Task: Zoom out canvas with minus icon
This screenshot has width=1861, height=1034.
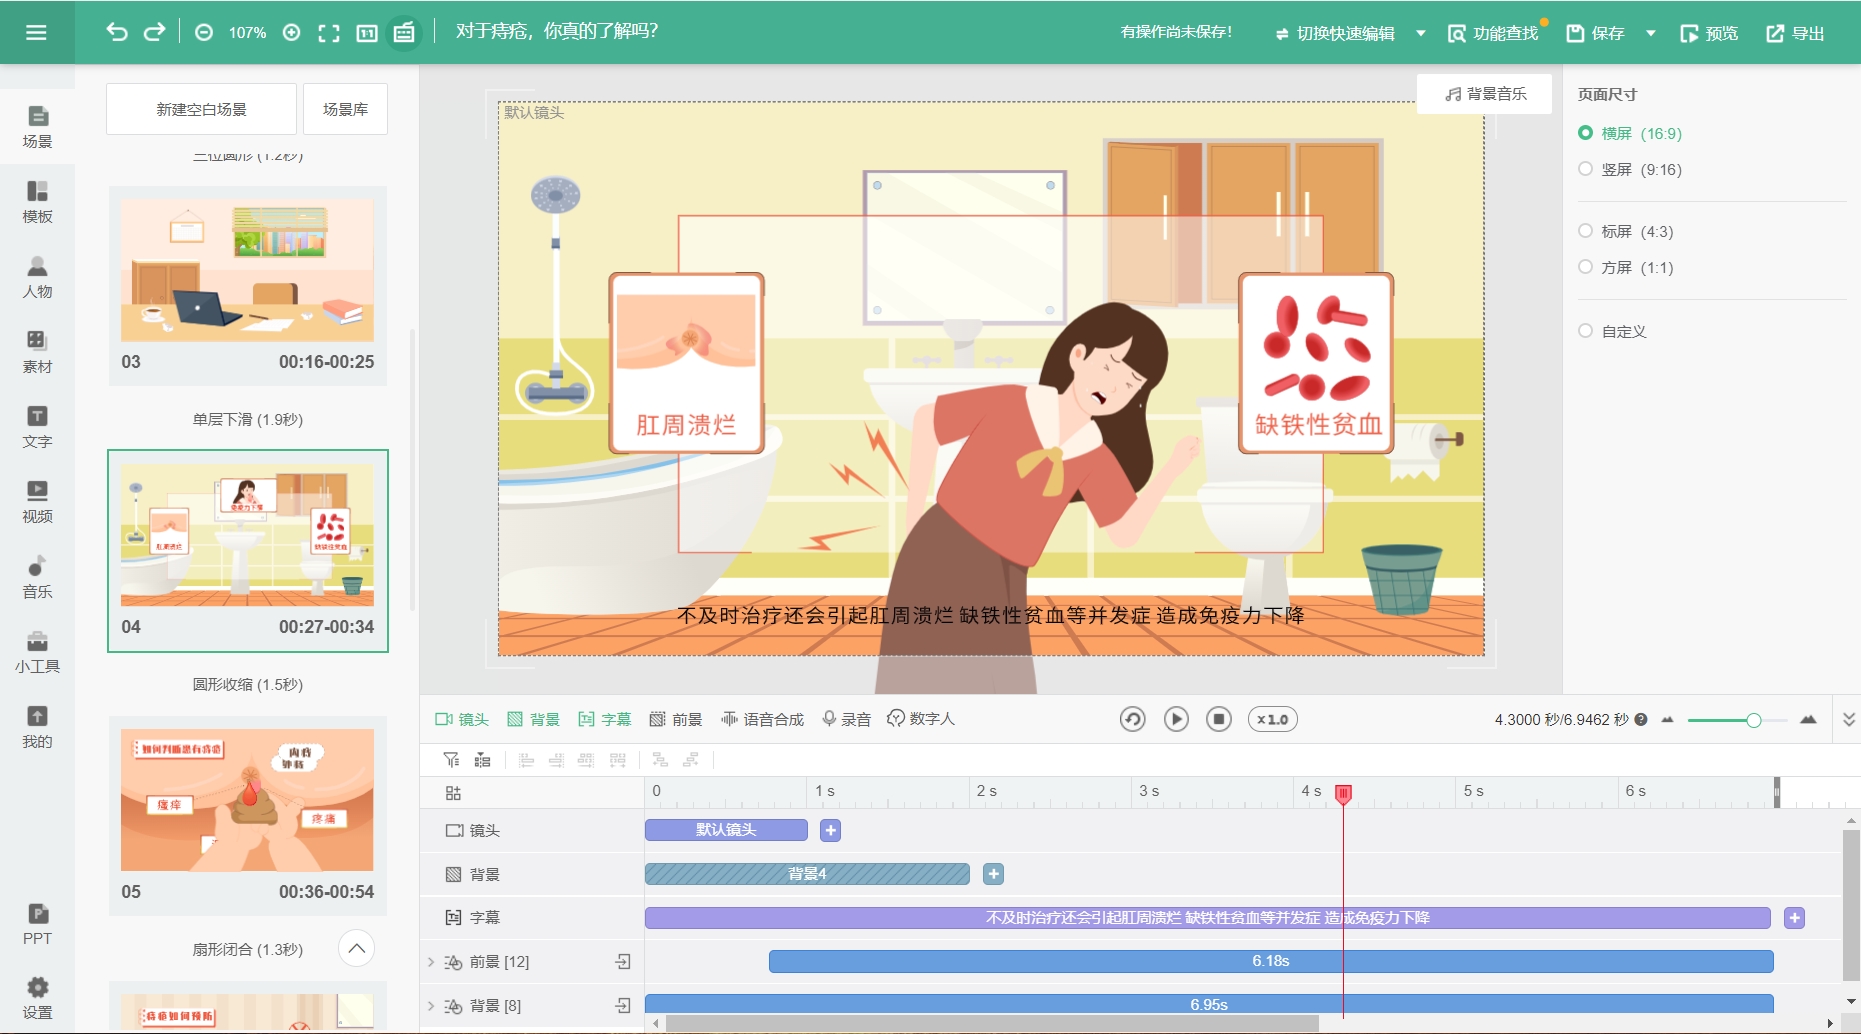Action: pyautogui.click(x=204, y=33)
